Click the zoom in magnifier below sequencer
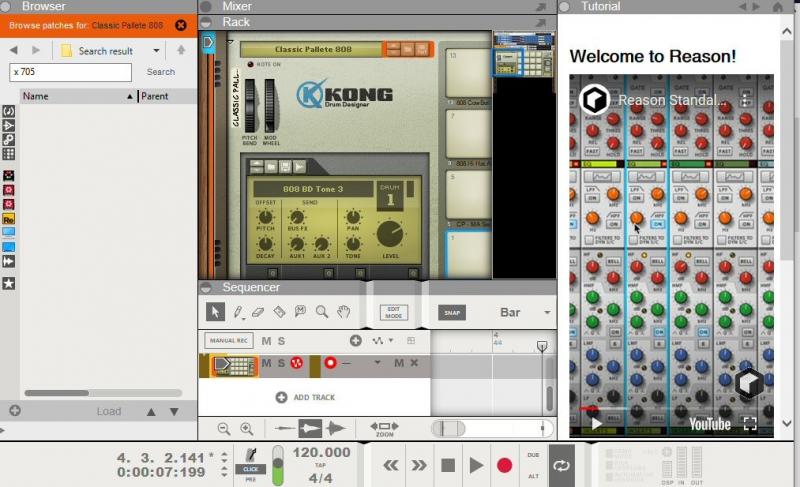The image size is (800, 487). [246, 429]
